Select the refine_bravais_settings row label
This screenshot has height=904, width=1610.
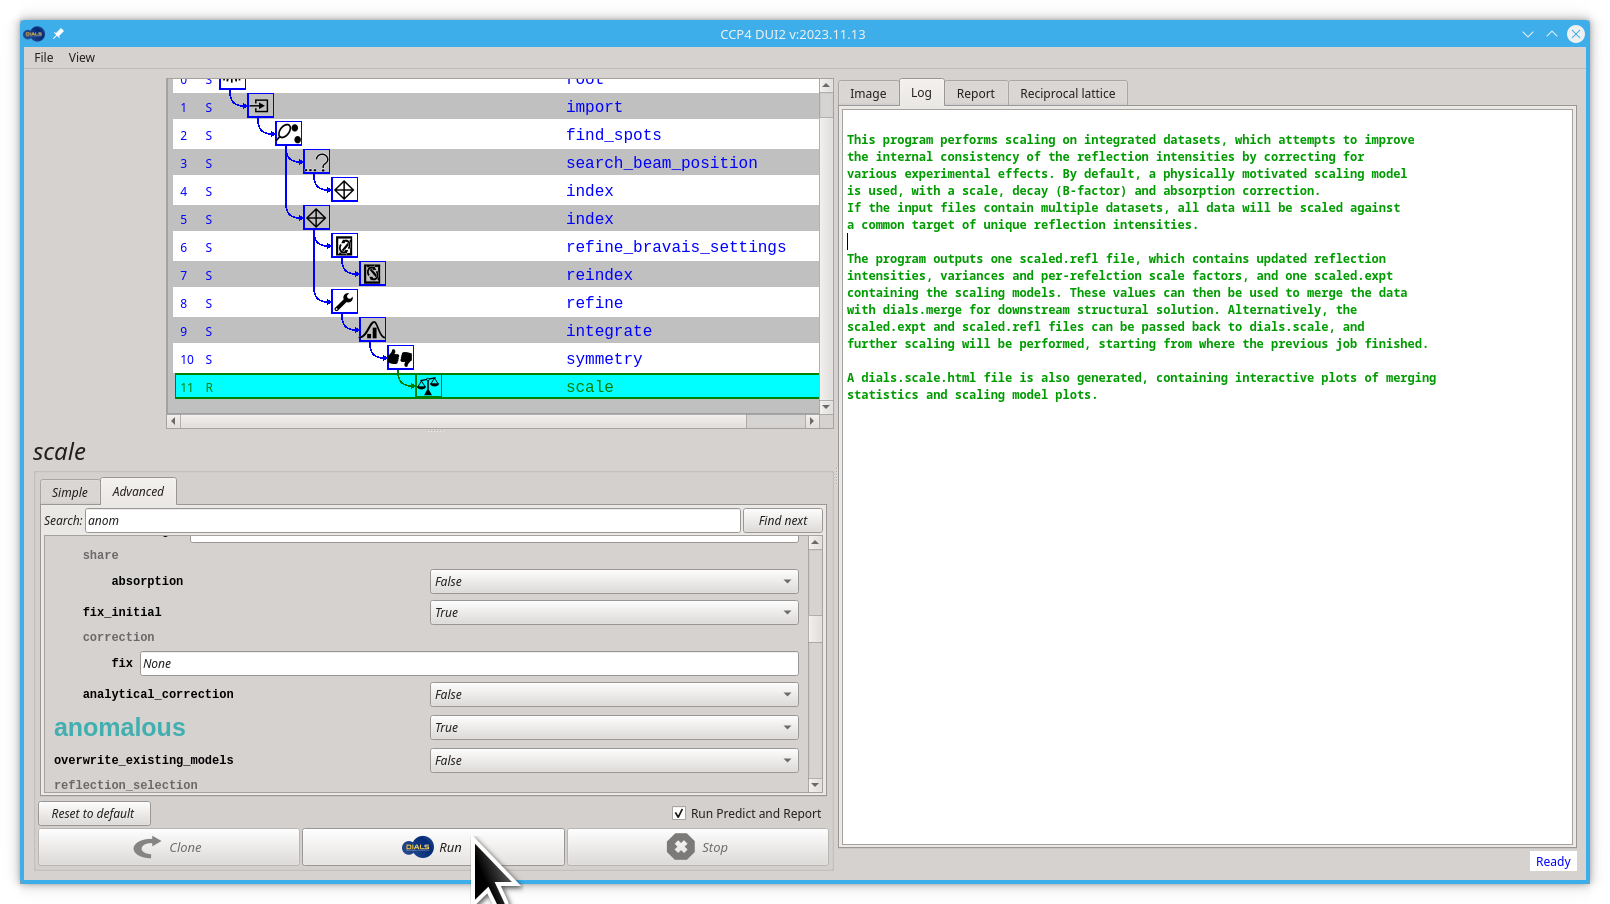click(x=676, y=247)
